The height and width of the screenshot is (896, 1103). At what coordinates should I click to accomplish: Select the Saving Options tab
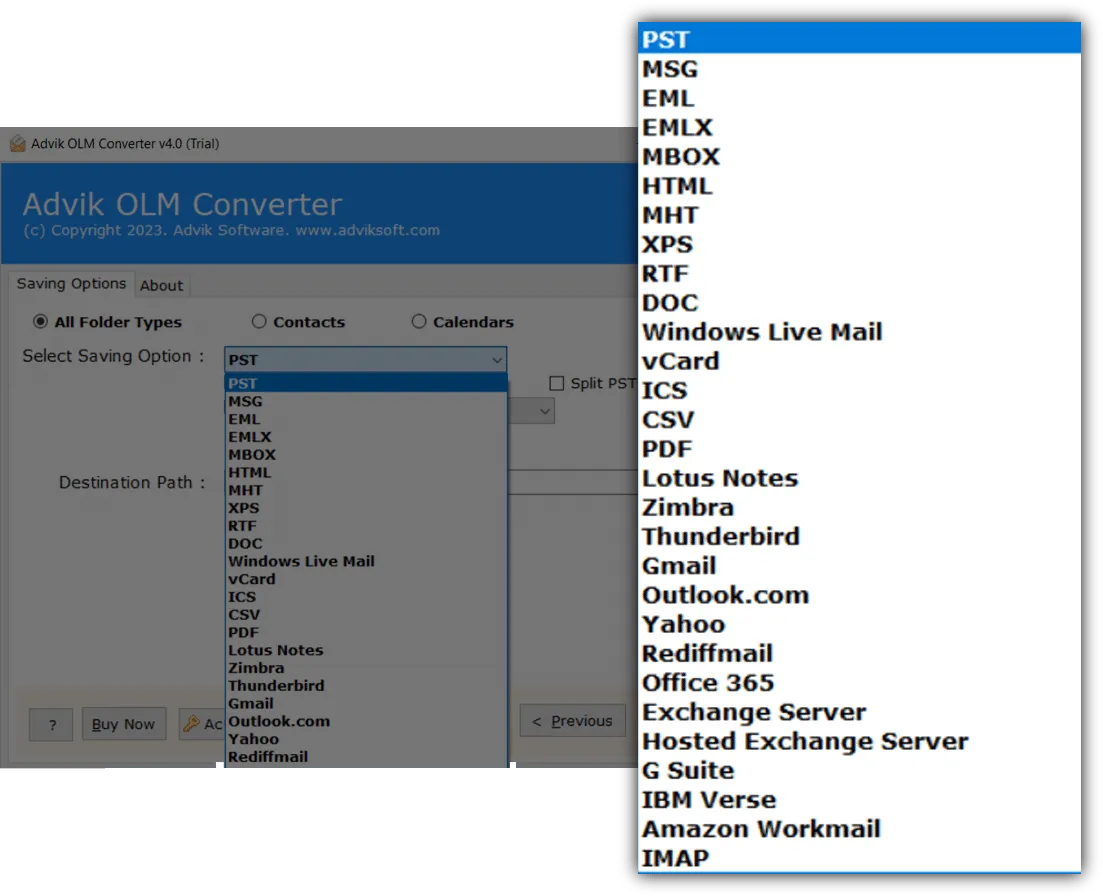point(71,284)
